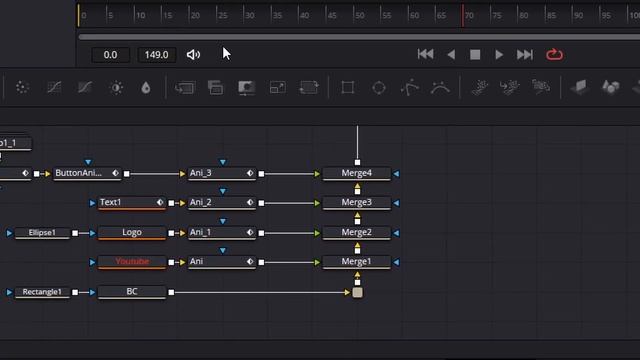Add an Ellipse mask from toolbar

(379, 87)
